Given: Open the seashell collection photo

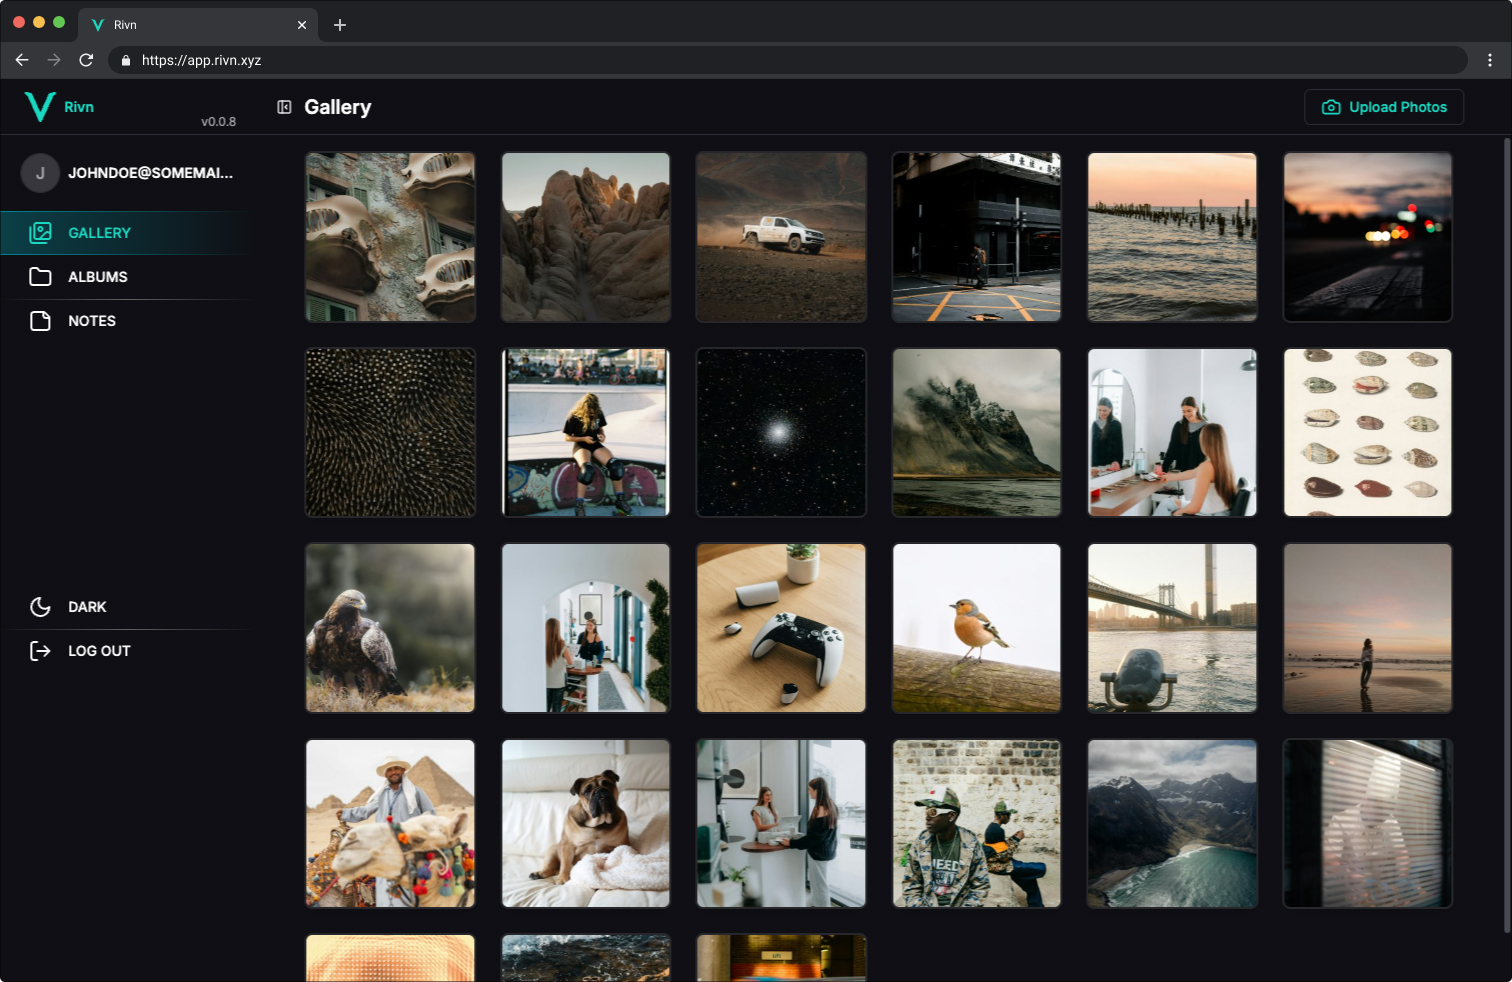Looking at the screenshot, I should (1368, 432).
